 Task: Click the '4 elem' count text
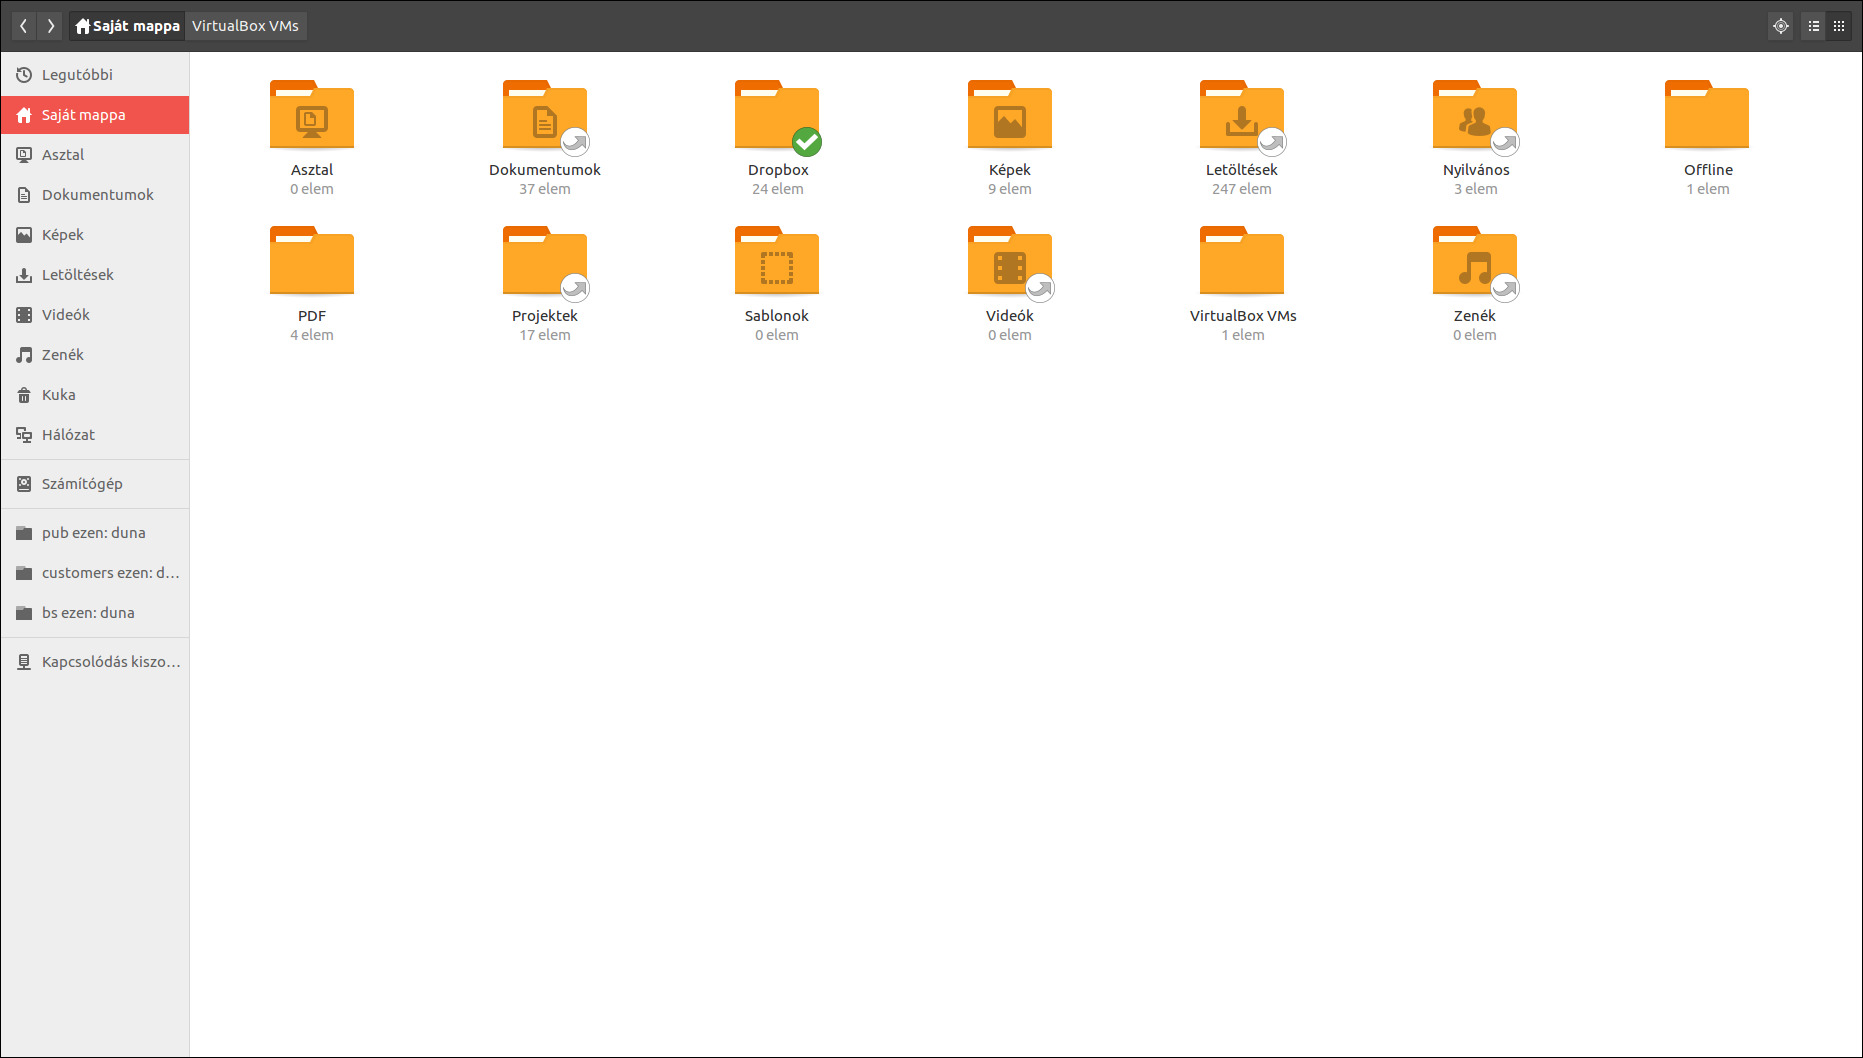click(312, 335)
